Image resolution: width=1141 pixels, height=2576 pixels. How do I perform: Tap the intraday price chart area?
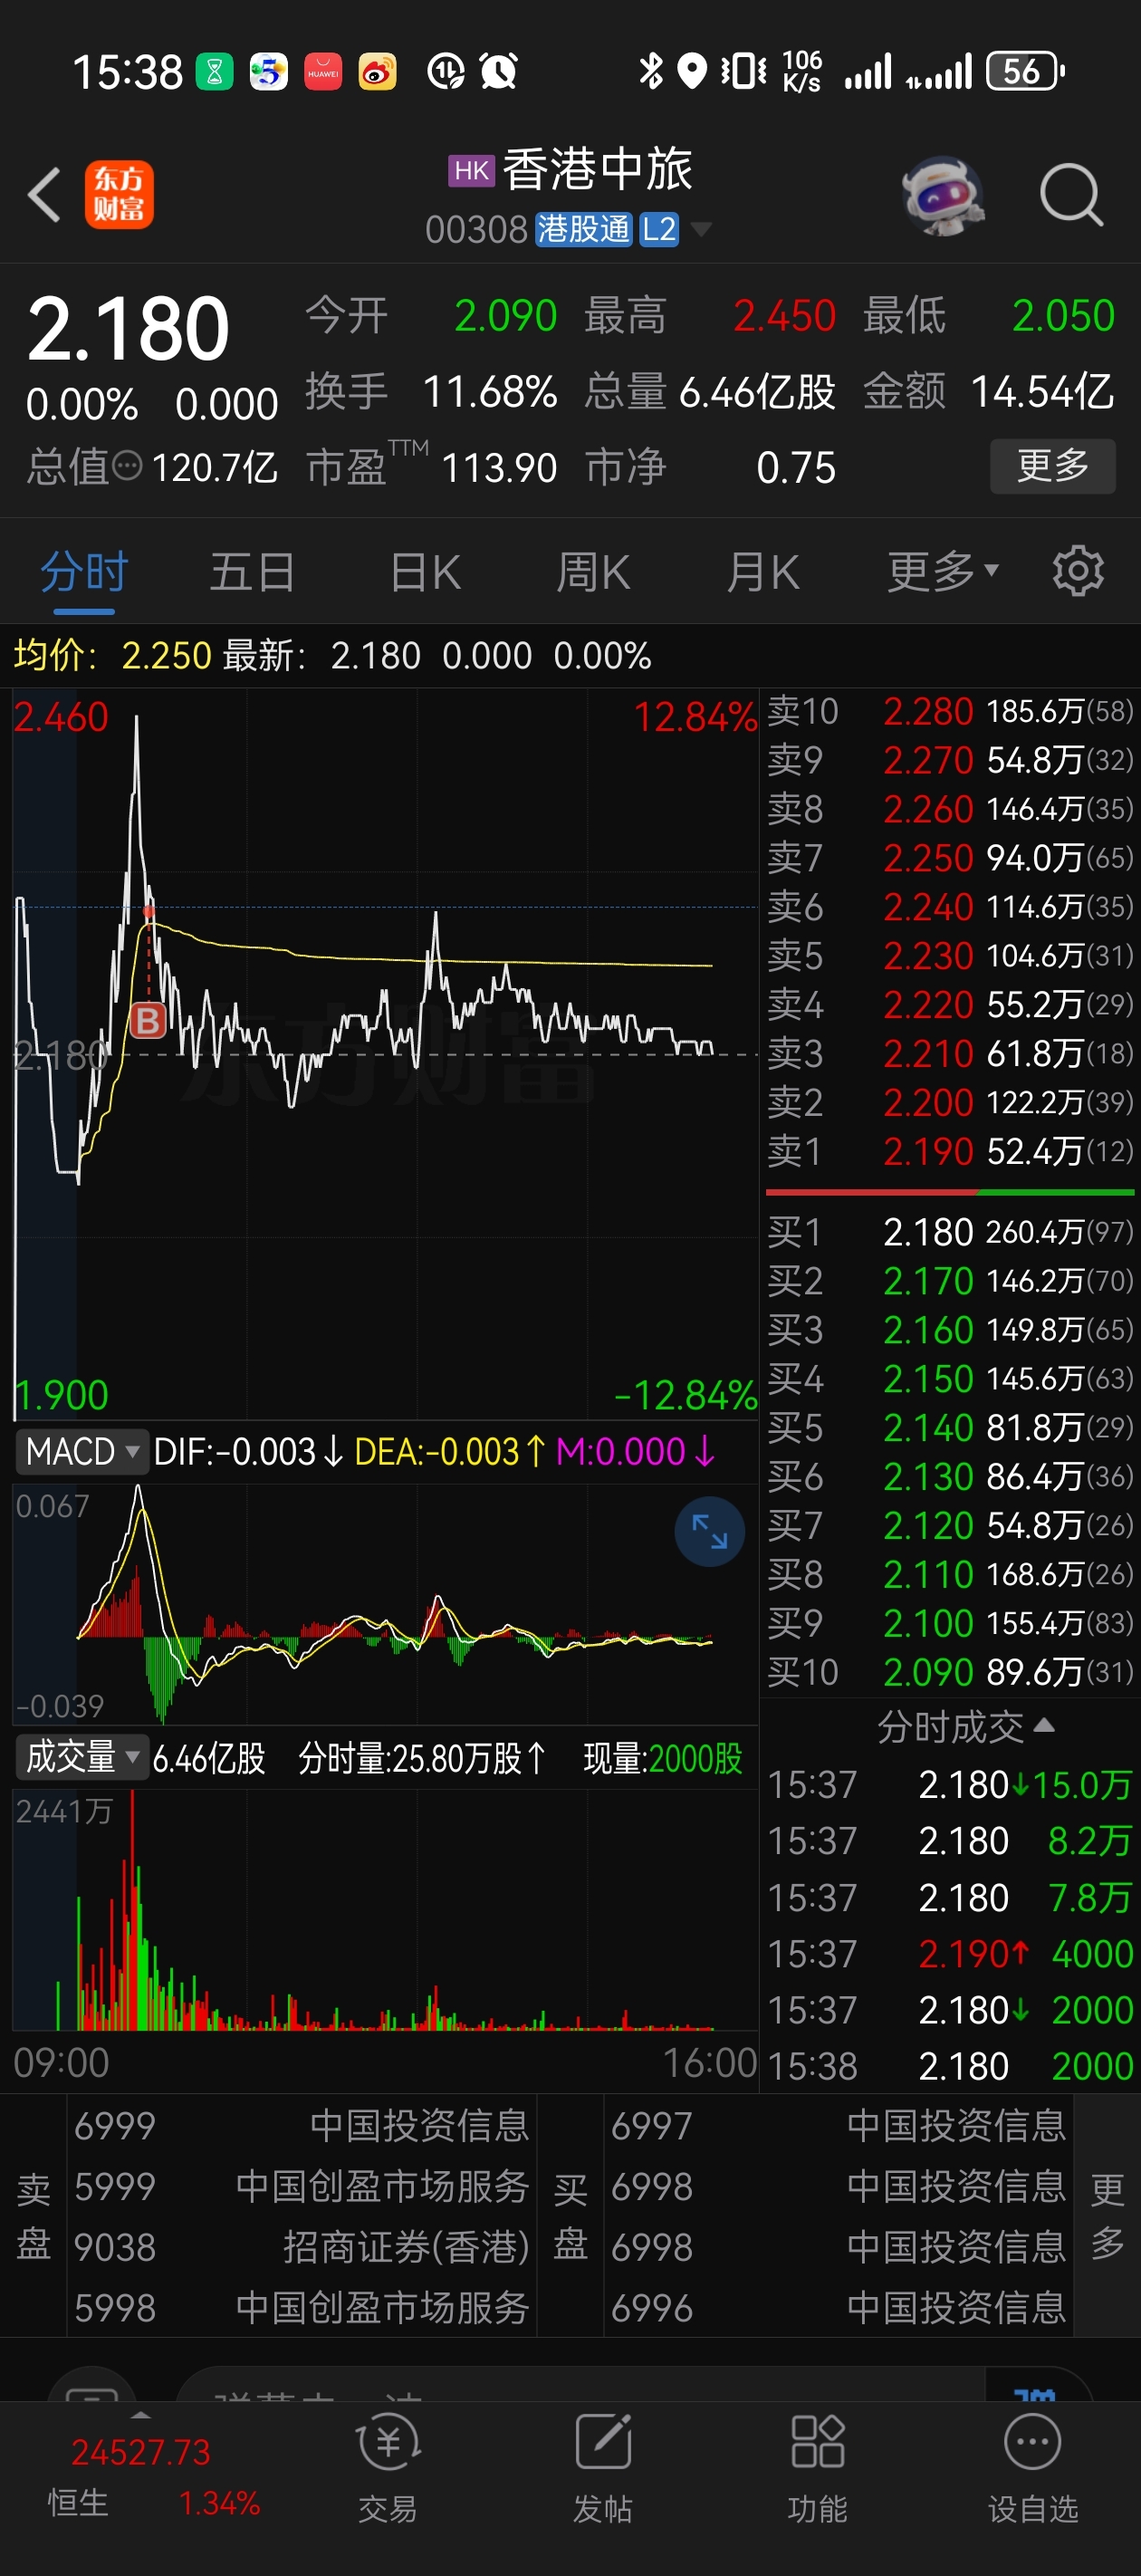coord(385,1054)
